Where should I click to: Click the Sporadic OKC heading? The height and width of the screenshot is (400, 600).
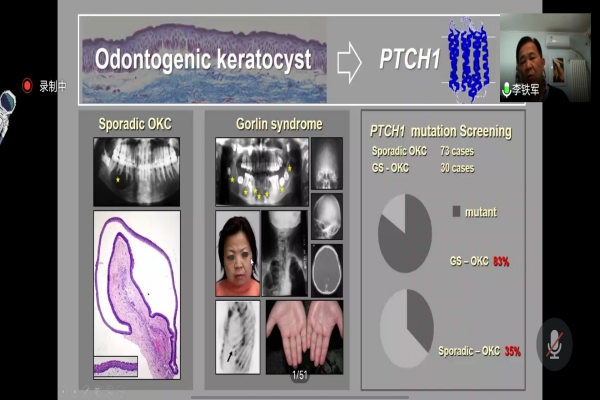135,124
